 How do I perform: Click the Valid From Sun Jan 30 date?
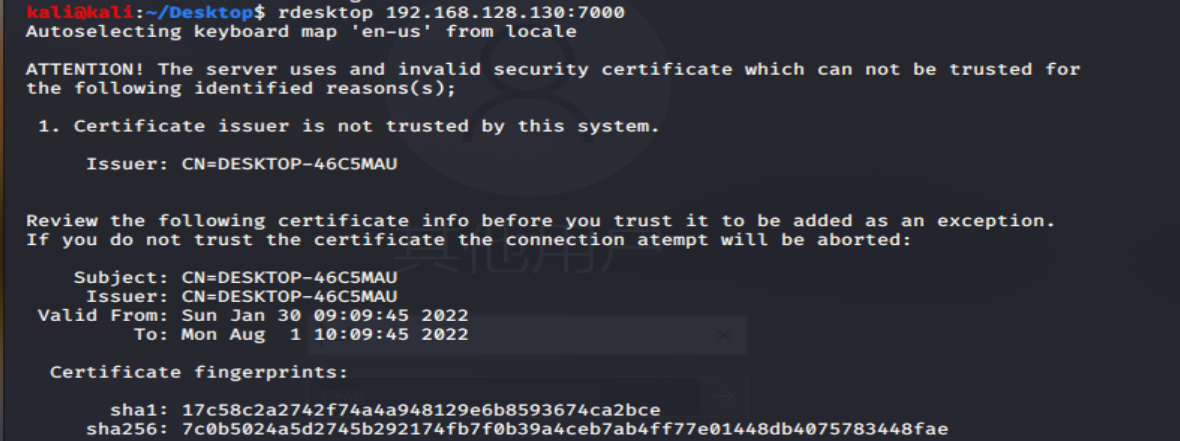(x=325, y=315)
